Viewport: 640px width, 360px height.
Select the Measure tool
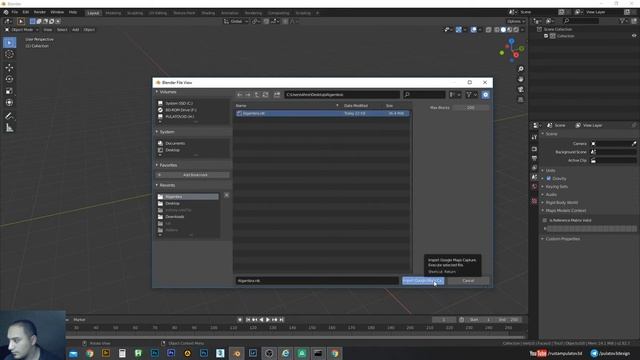9,128
